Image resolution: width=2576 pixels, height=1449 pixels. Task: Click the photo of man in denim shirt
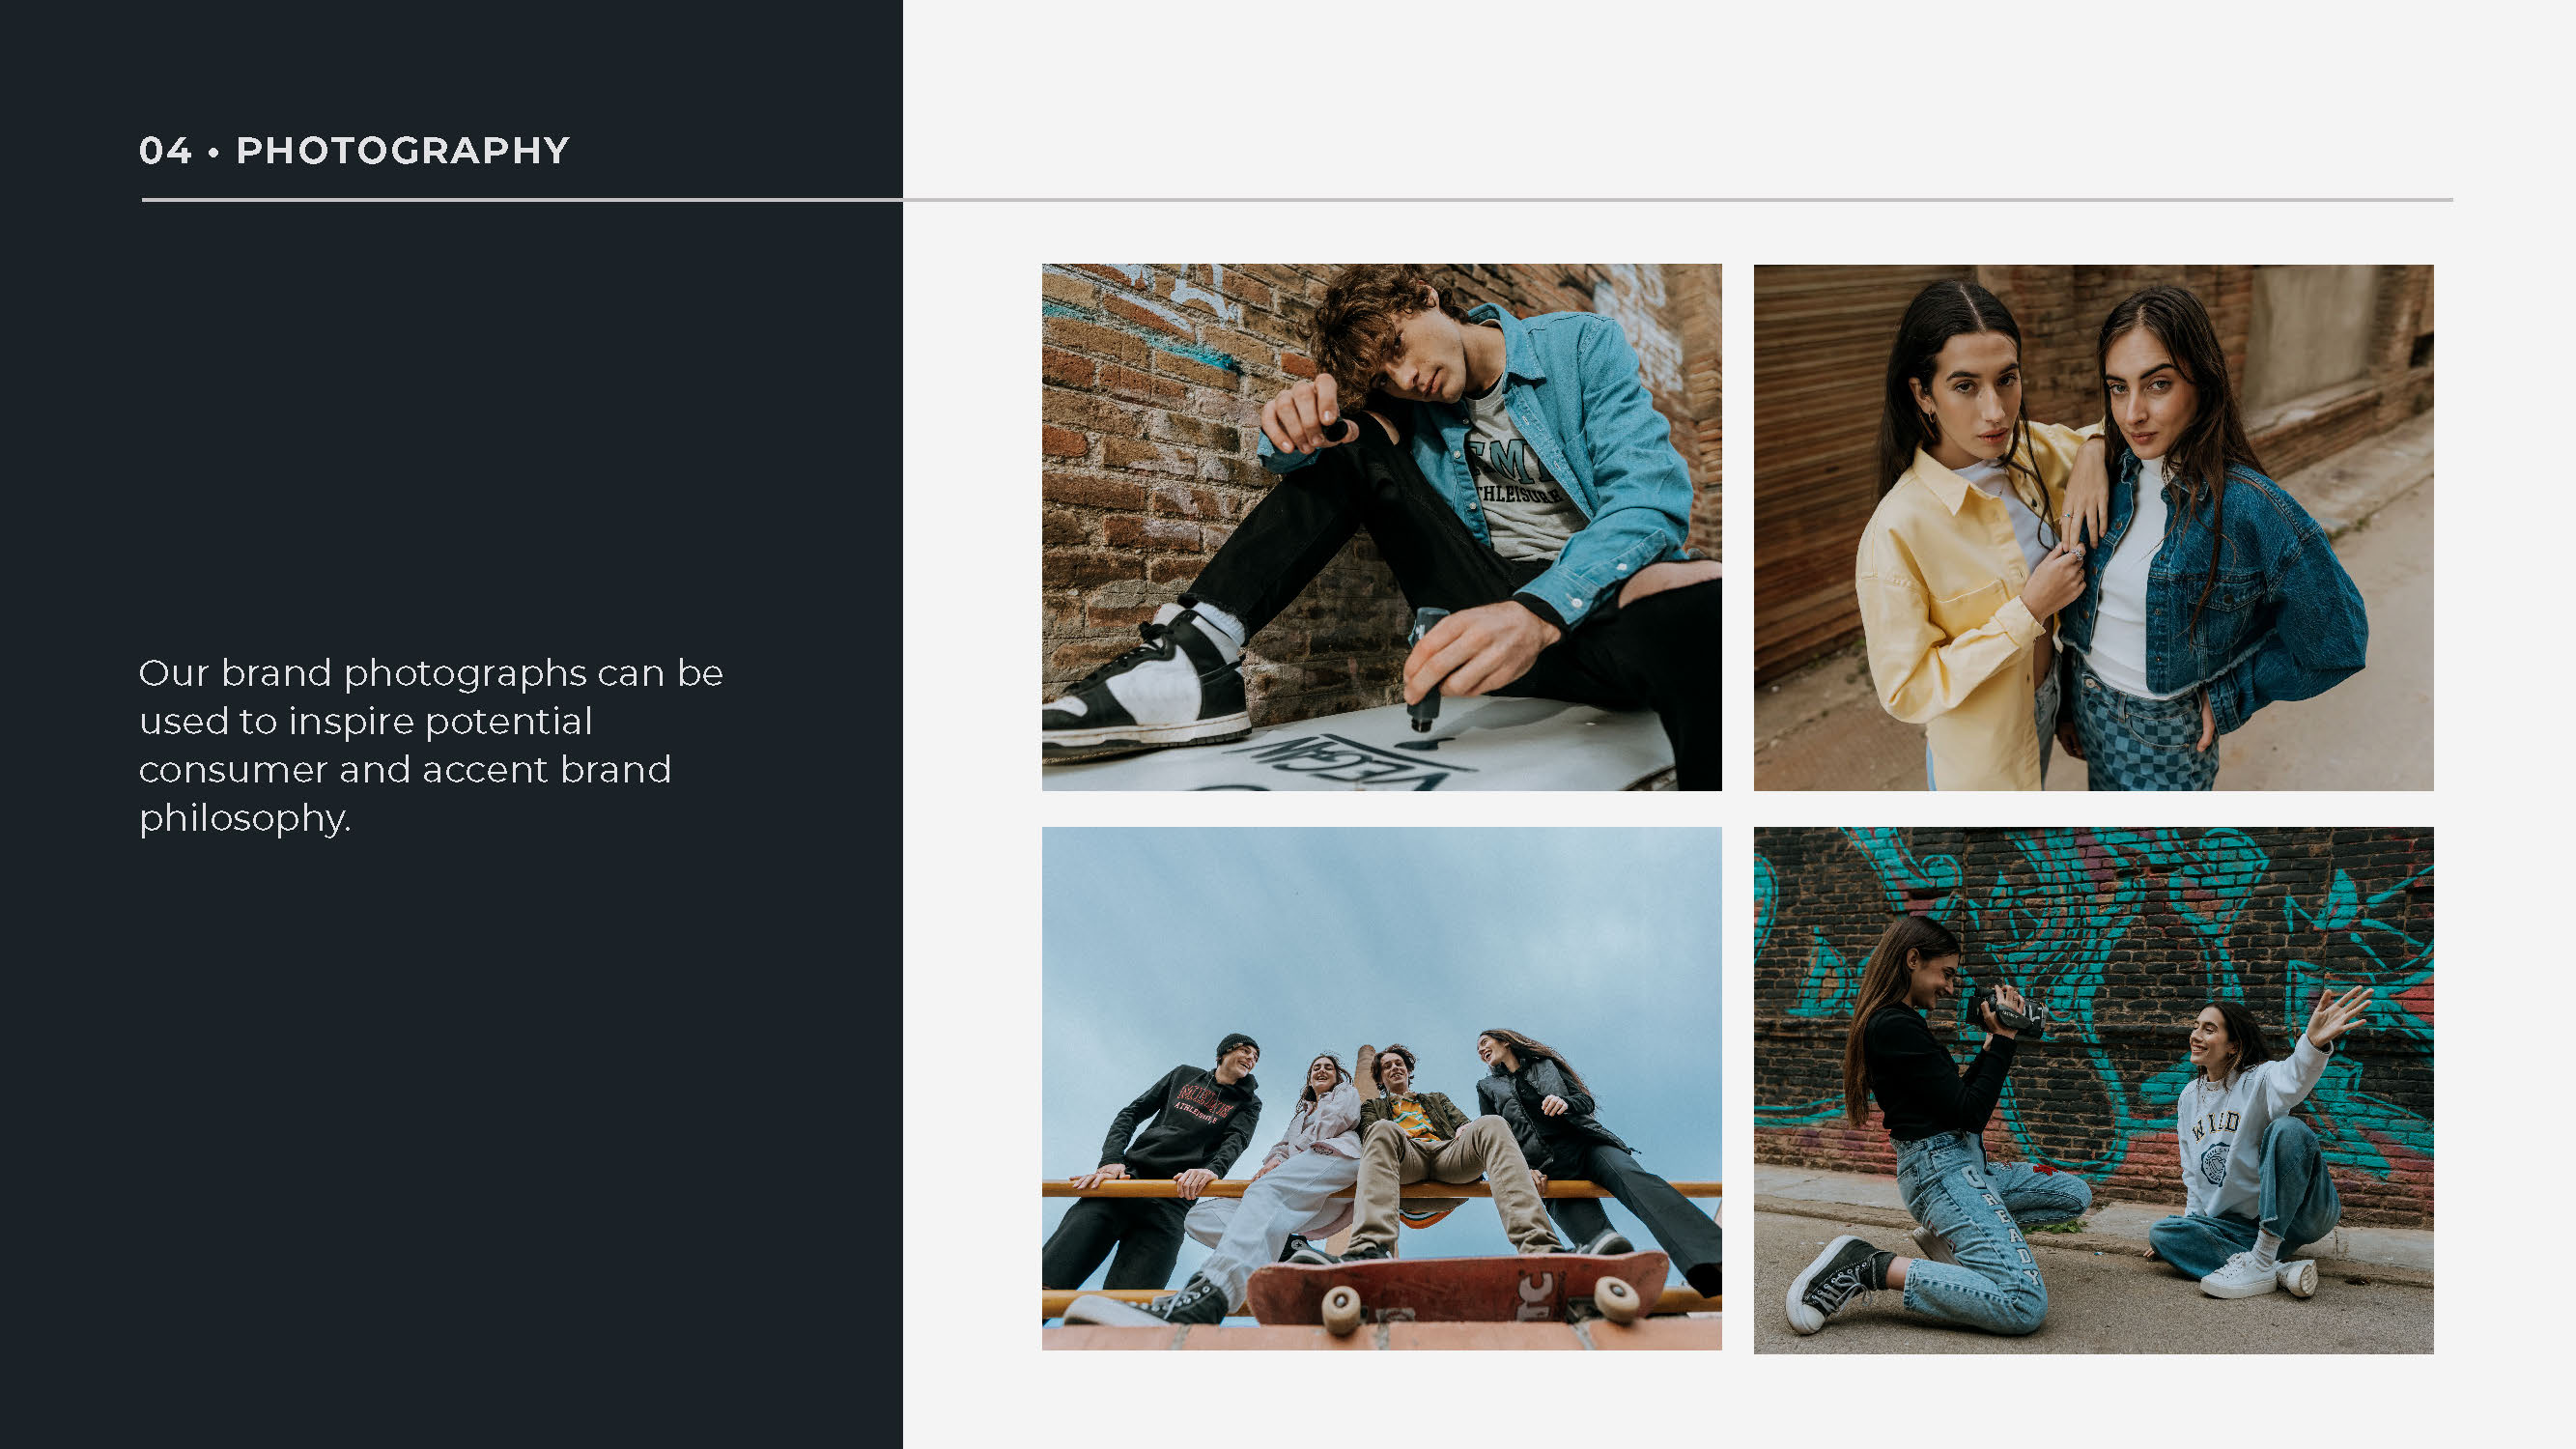(x=1381, y=527)
